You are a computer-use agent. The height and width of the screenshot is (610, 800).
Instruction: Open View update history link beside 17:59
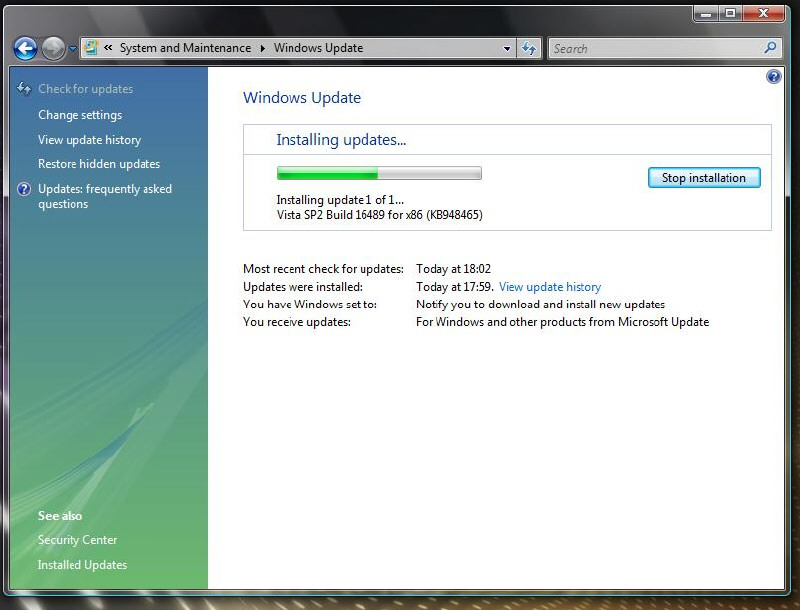(550, 287)
